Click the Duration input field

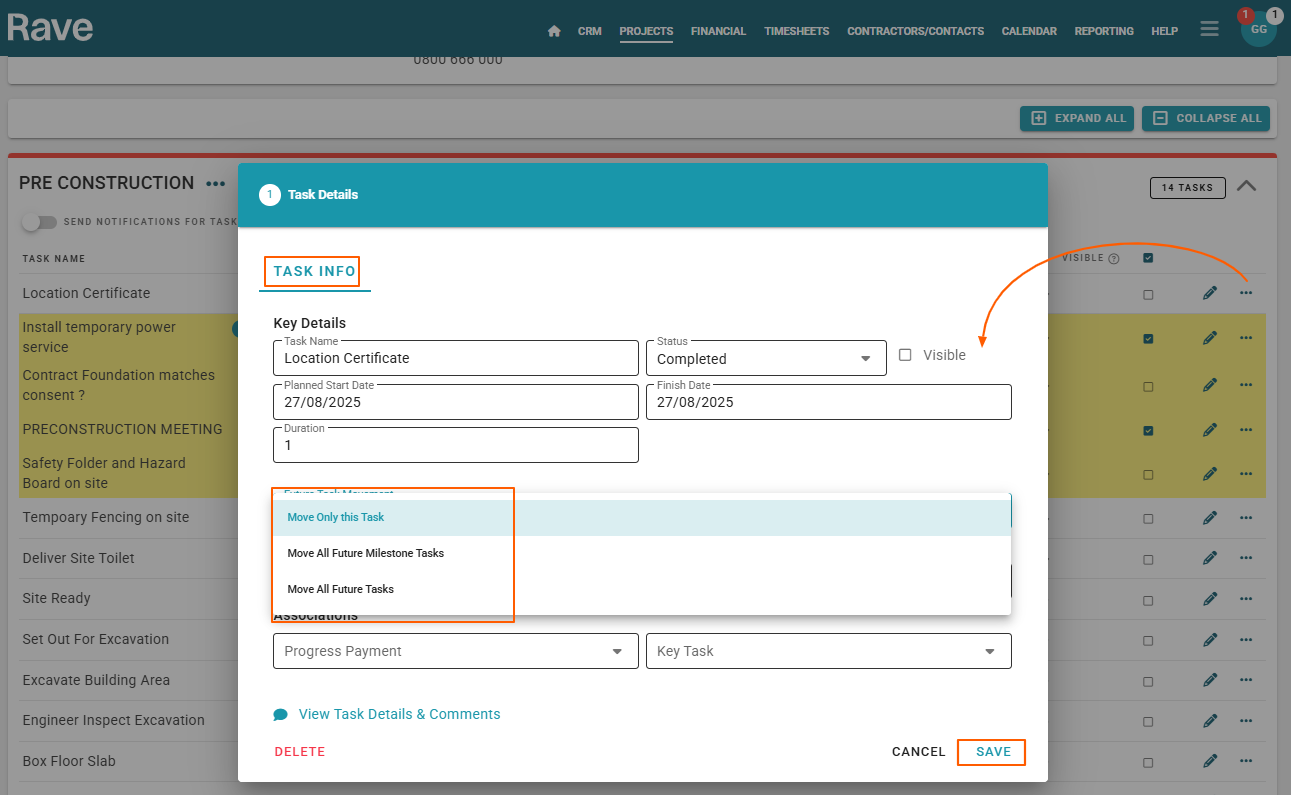pyautogui.click(x=455, y=445)
